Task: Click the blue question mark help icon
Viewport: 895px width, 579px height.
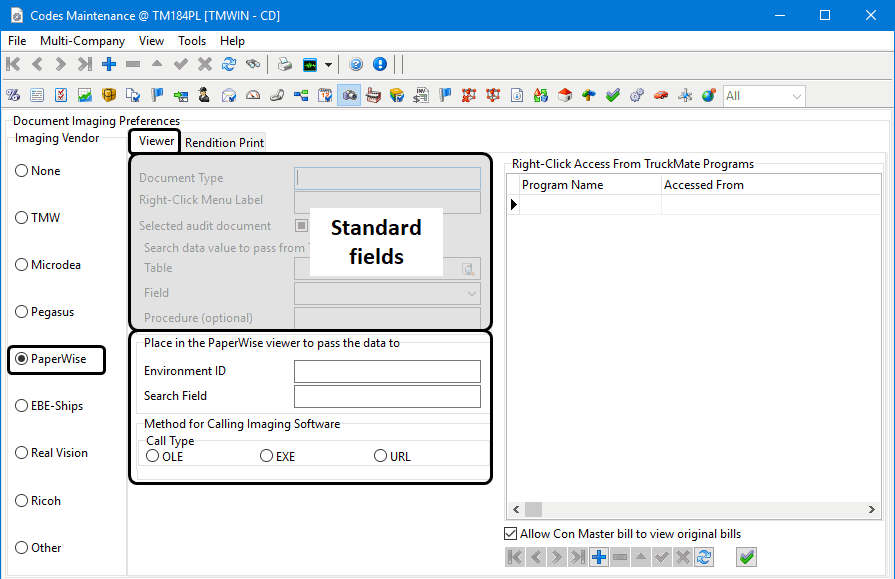Action: pos(356,64)
